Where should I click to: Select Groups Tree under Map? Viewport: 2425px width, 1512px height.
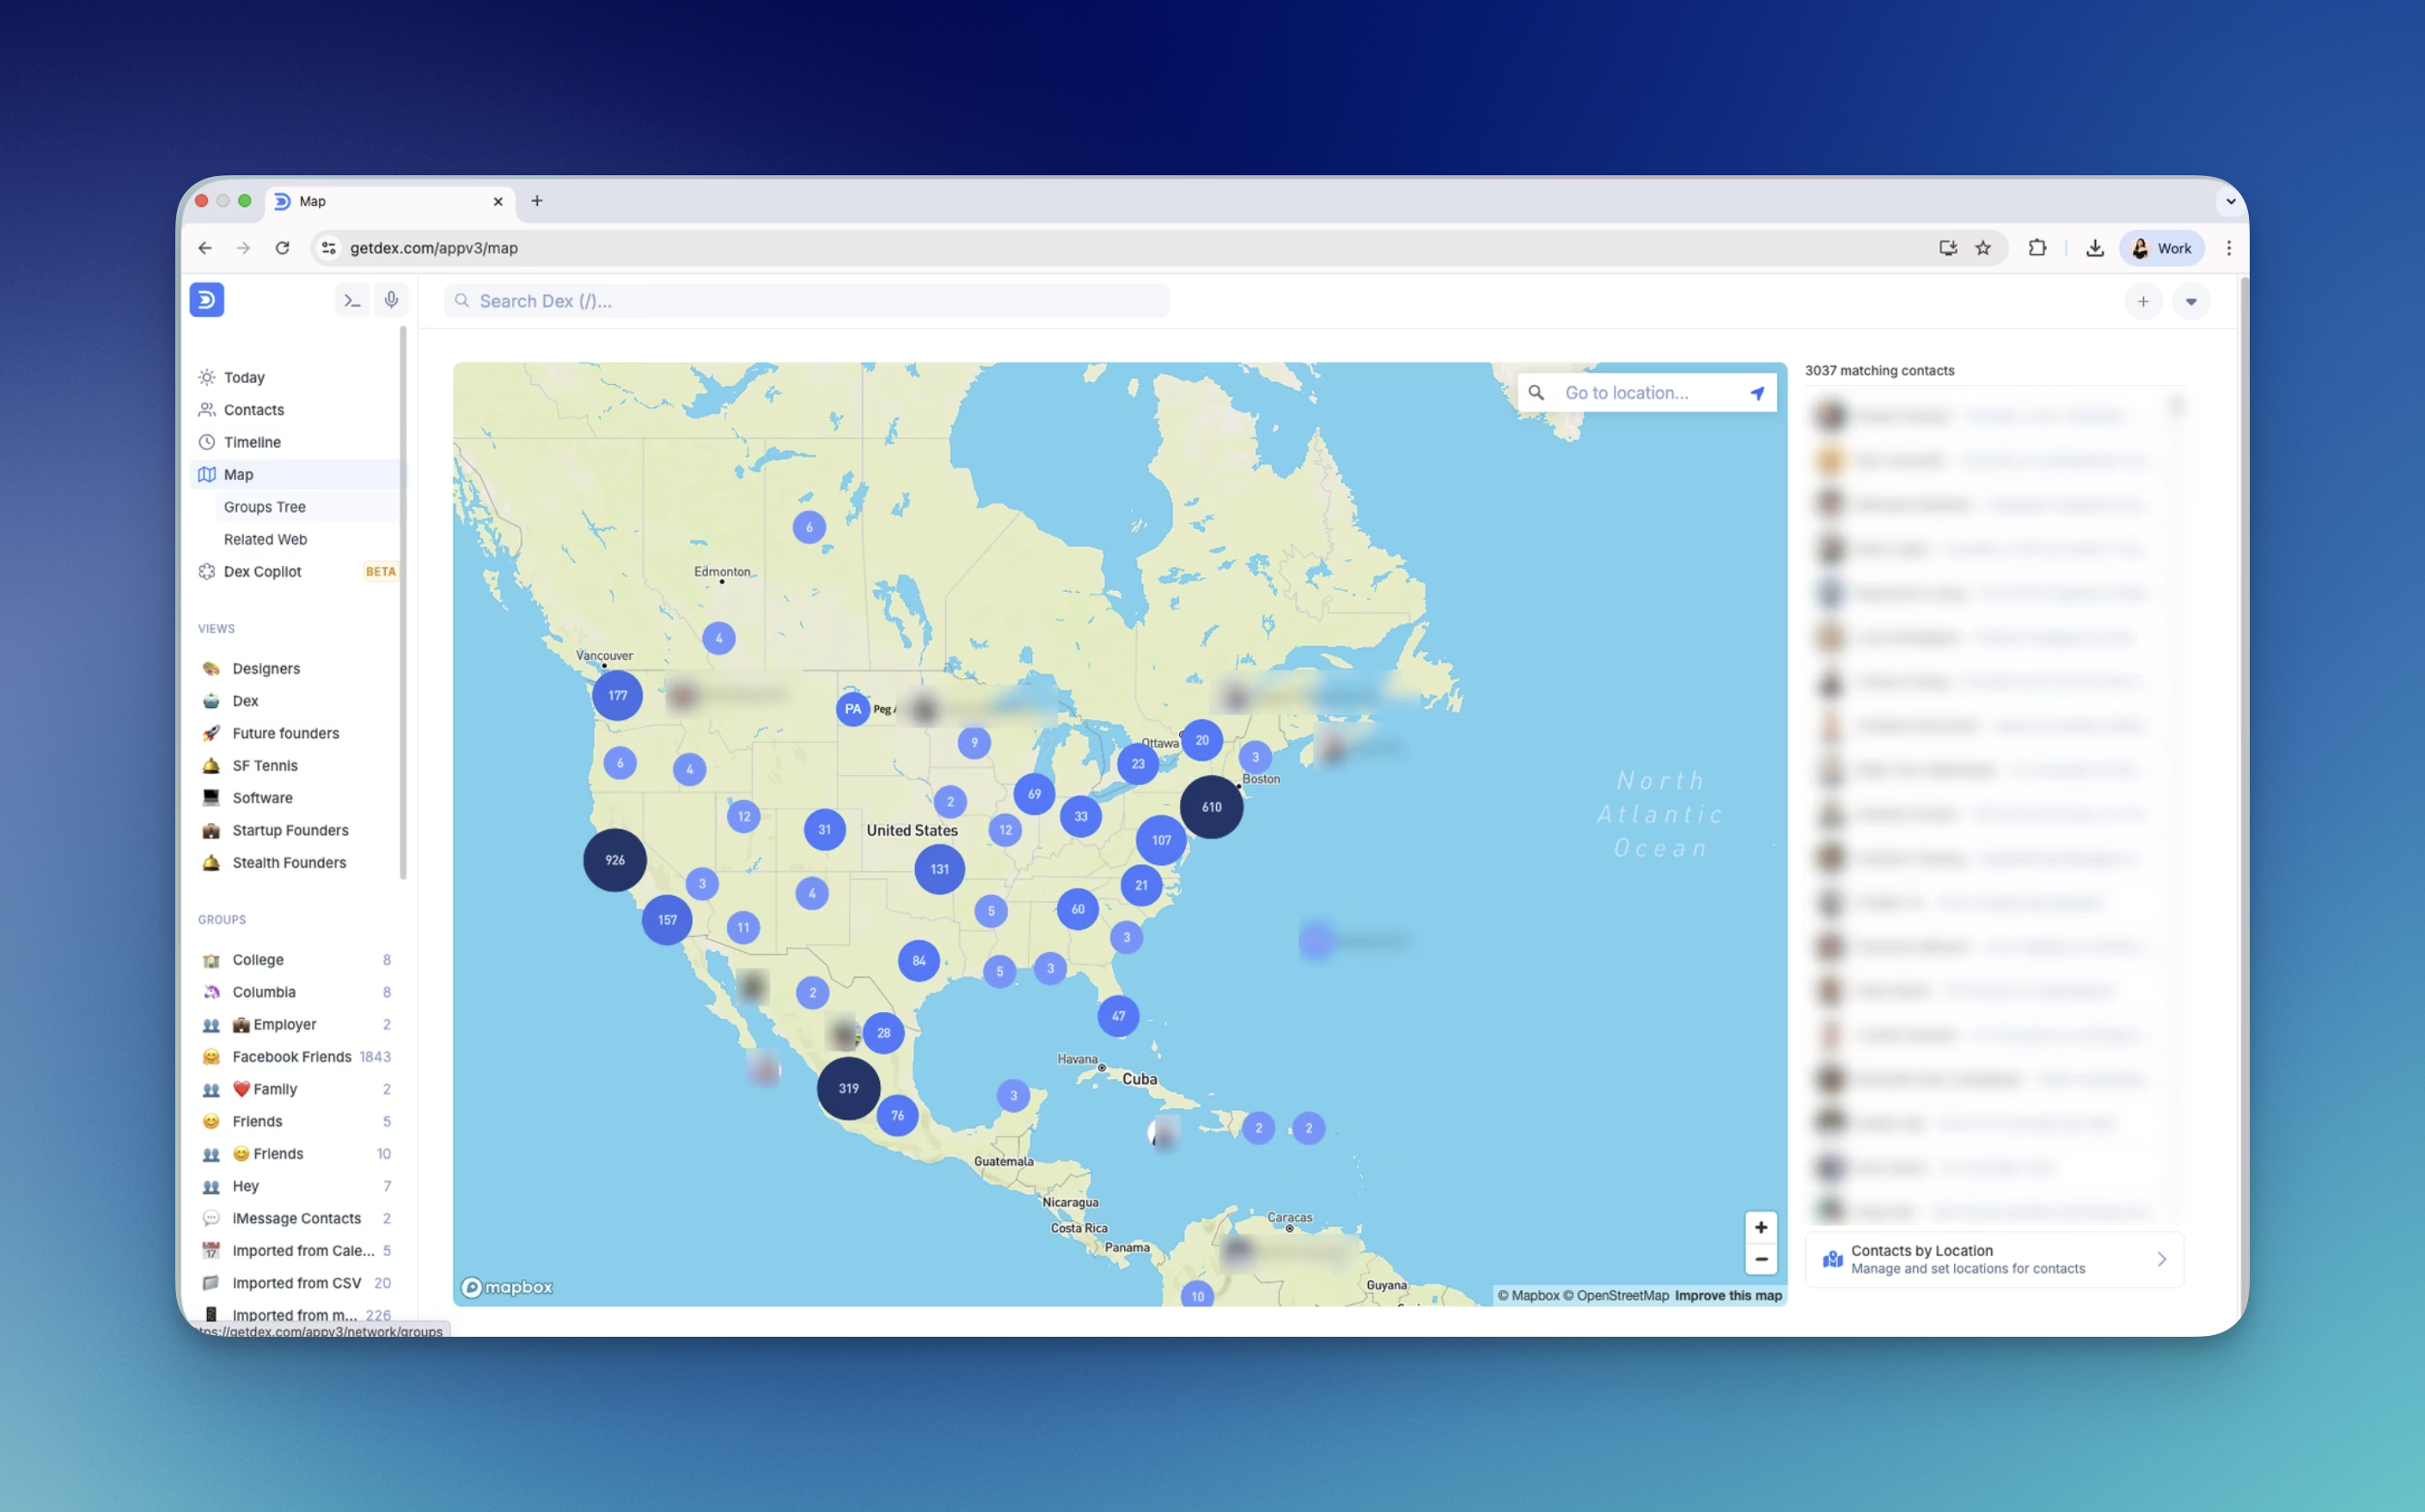[x=264, y=507]
